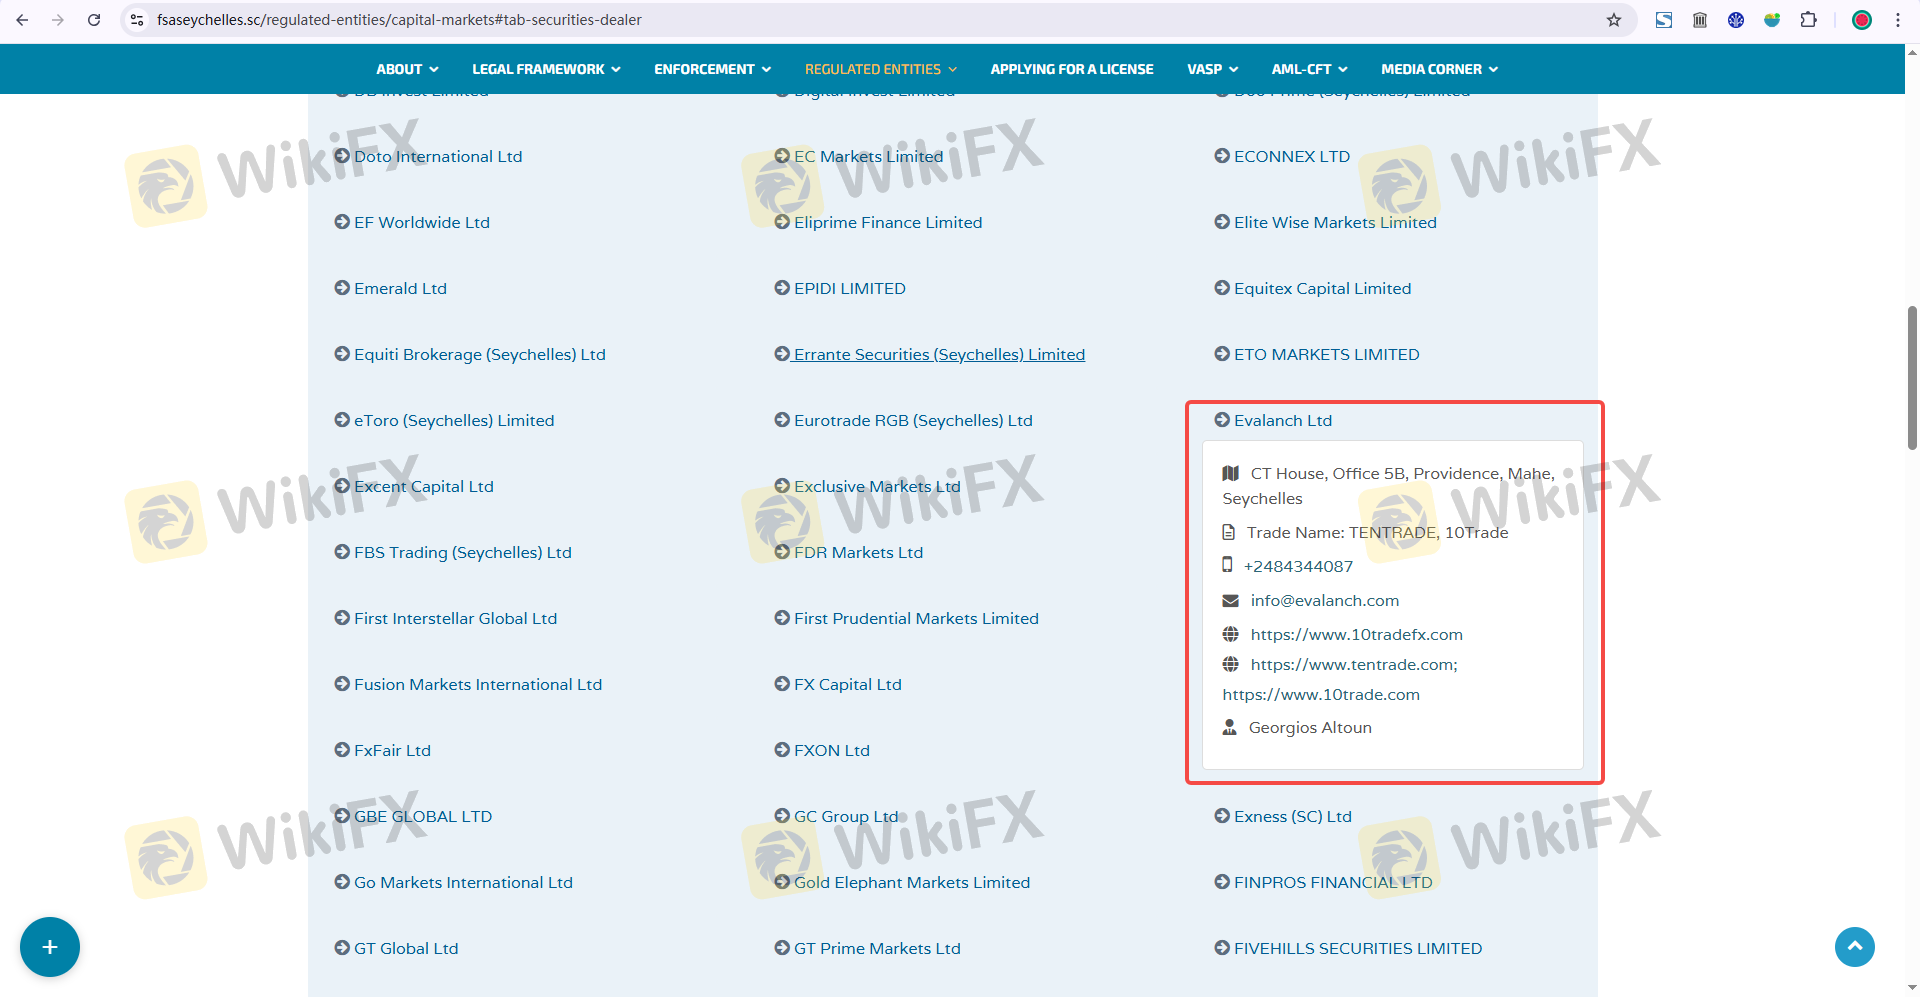Open Errante Securities (Seychelles) Limited link
The width and height of the screenshot is (1920, 997).
(x=939, y=354)
